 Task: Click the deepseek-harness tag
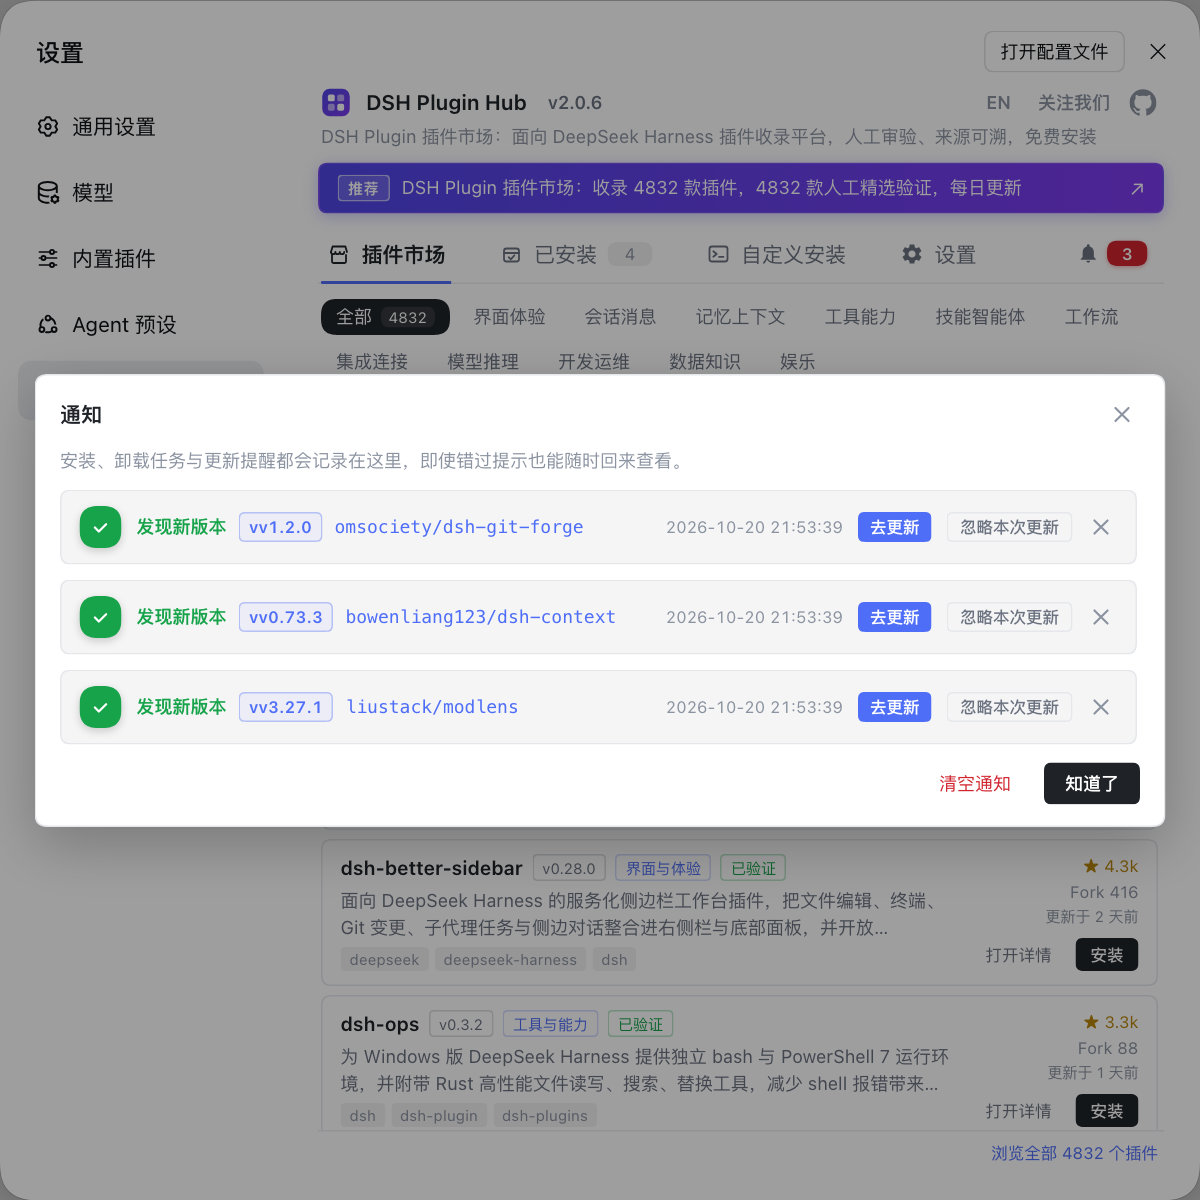point(510,960)
